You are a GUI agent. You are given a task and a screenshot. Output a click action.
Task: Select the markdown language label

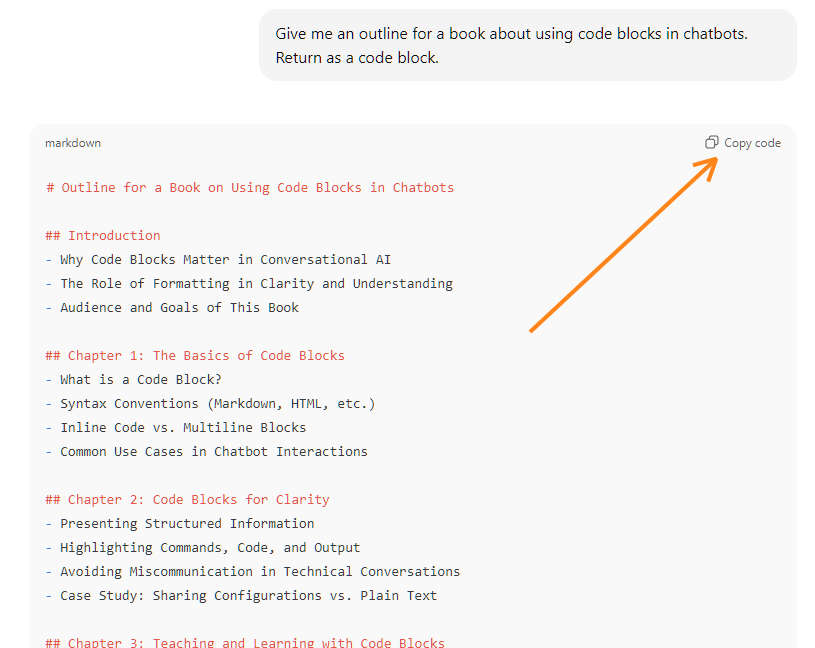click(x=73, y=143)
